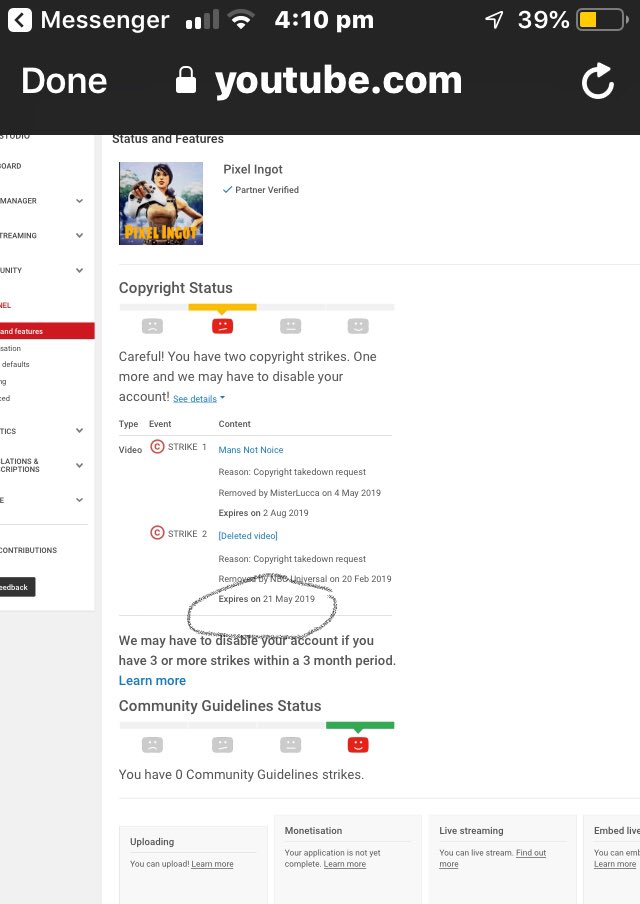Tap the youtube.com address text
Screen dimensions: 640x904
point(338,81)
